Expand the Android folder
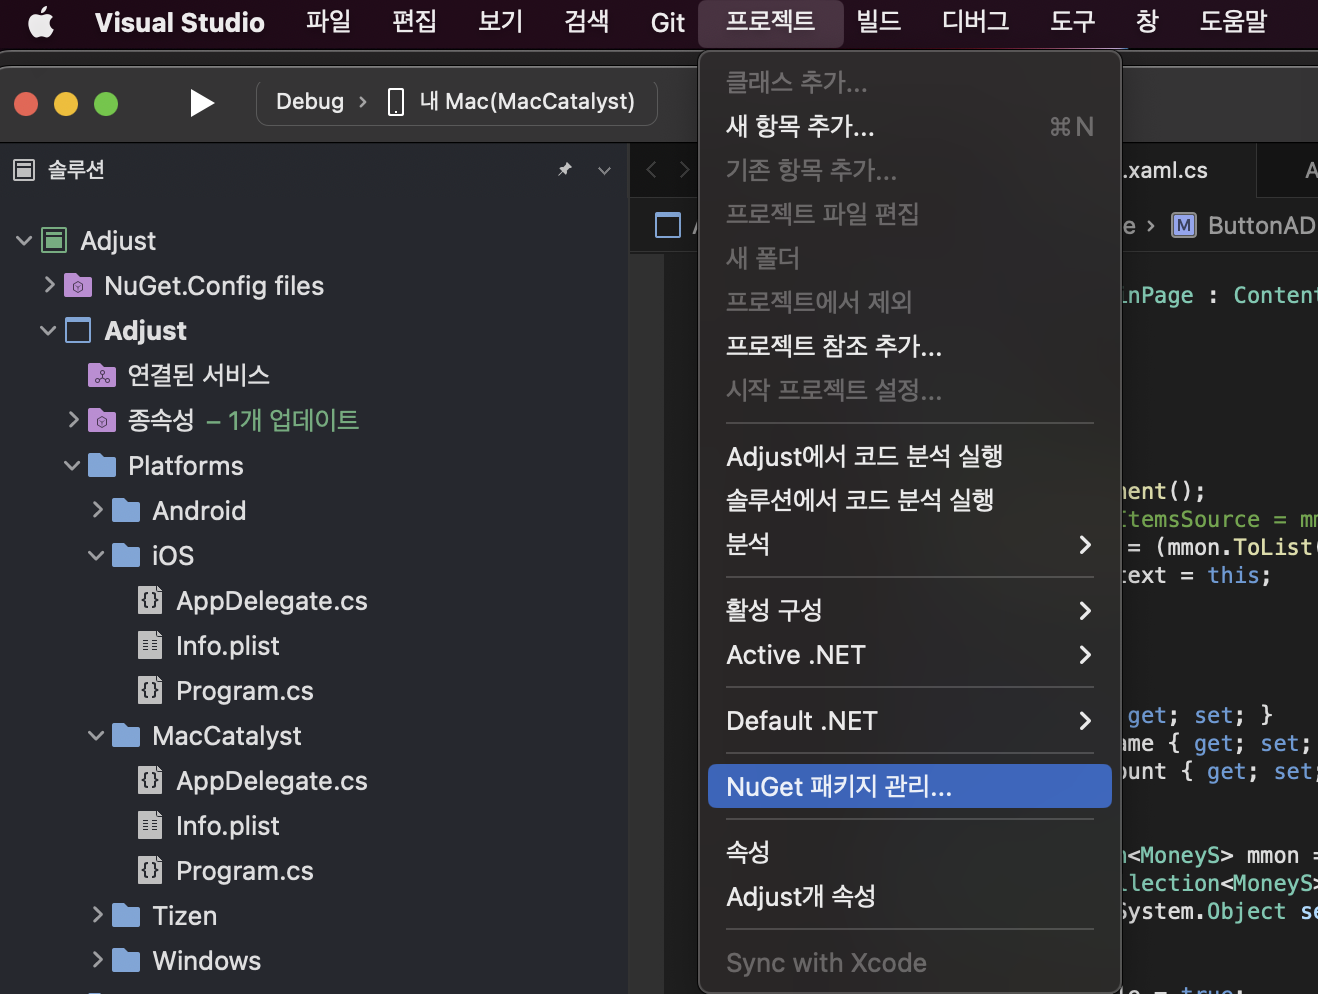The image size is (1318, 994). pos(97,510)
